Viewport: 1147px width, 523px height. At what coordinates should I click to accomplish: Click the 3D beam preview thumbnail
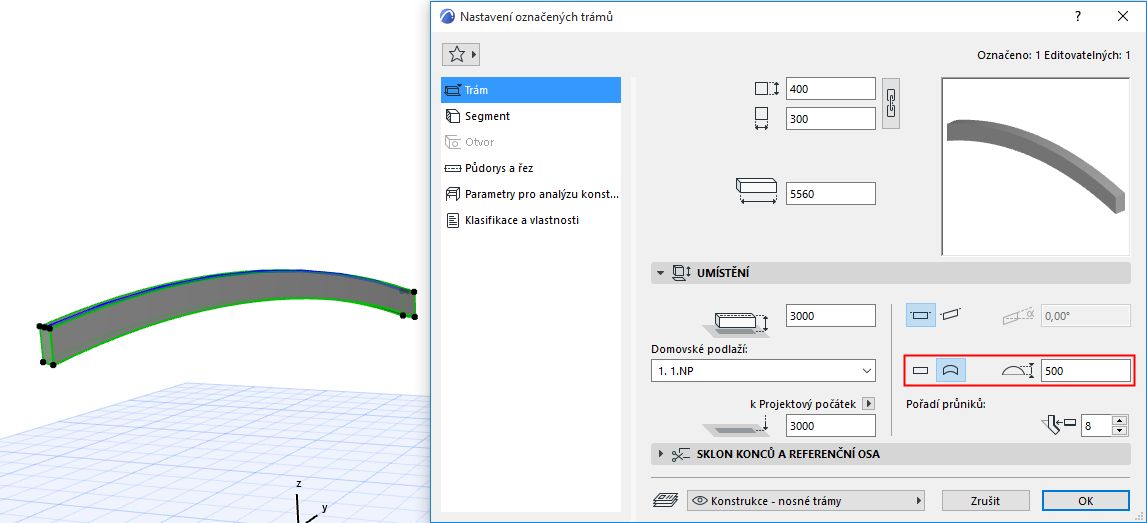1037,167
